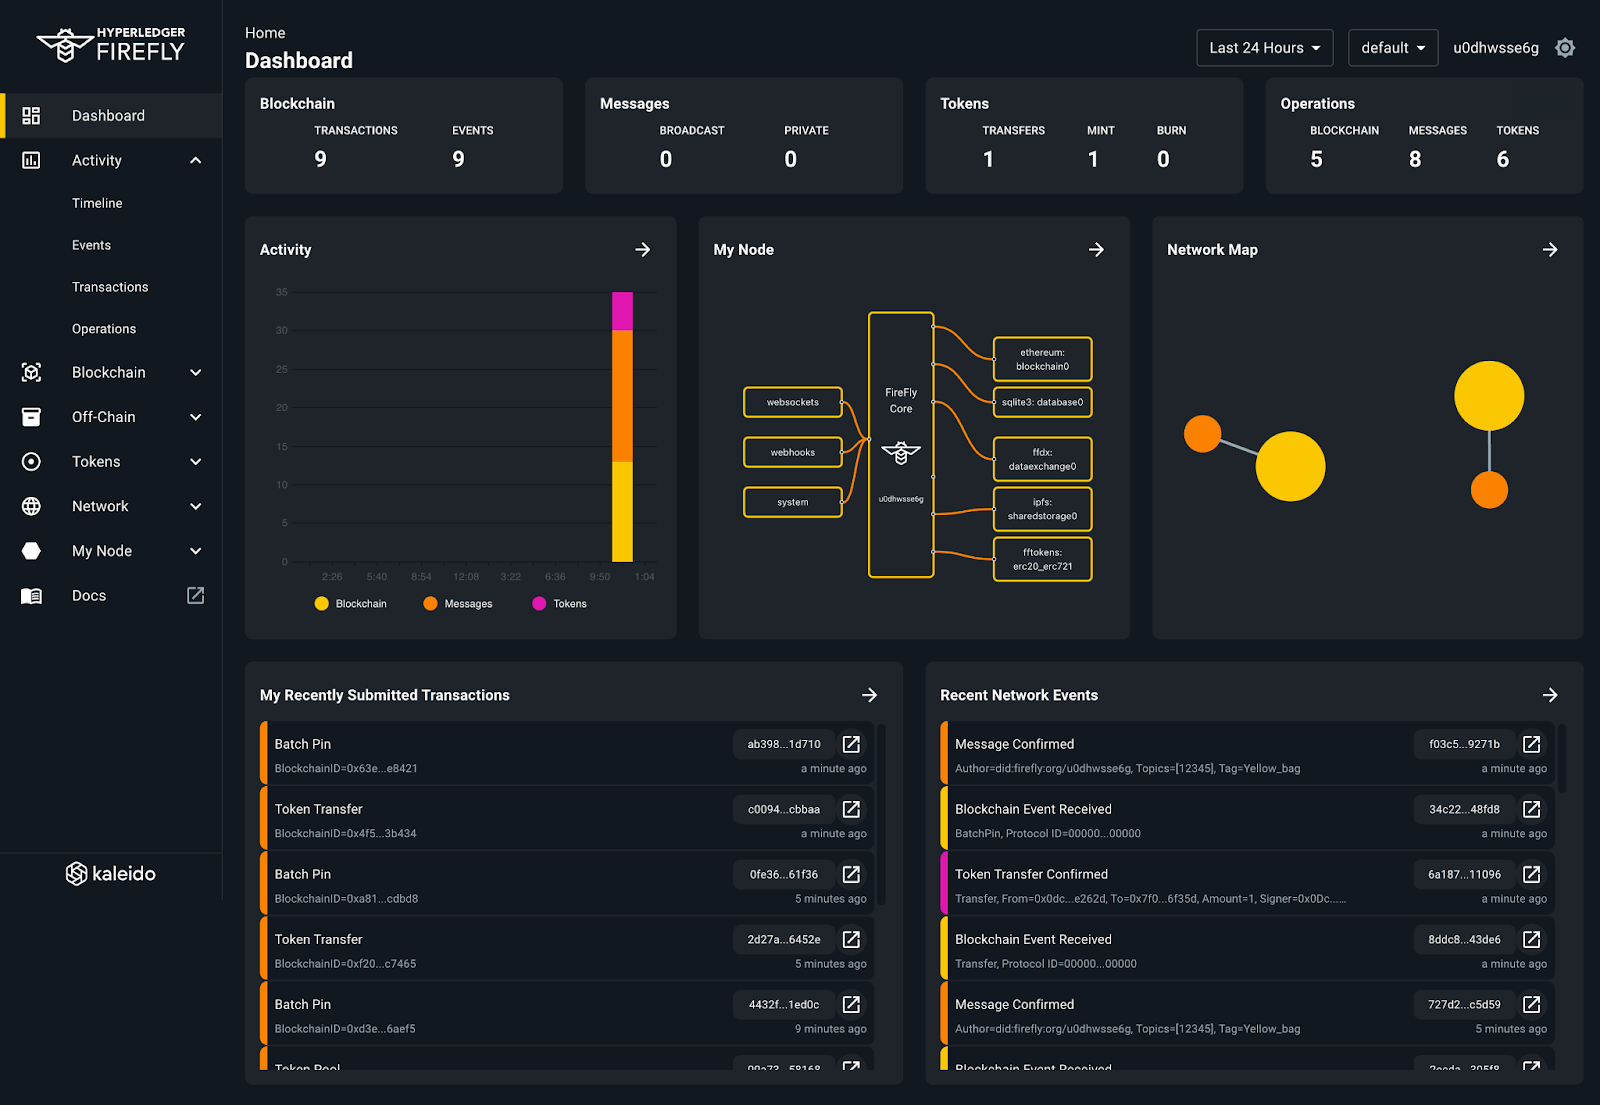Viewport: 1600px width, 1105px height.
Task: Click the magenta Tokens color dot
Action: [539, 603]
